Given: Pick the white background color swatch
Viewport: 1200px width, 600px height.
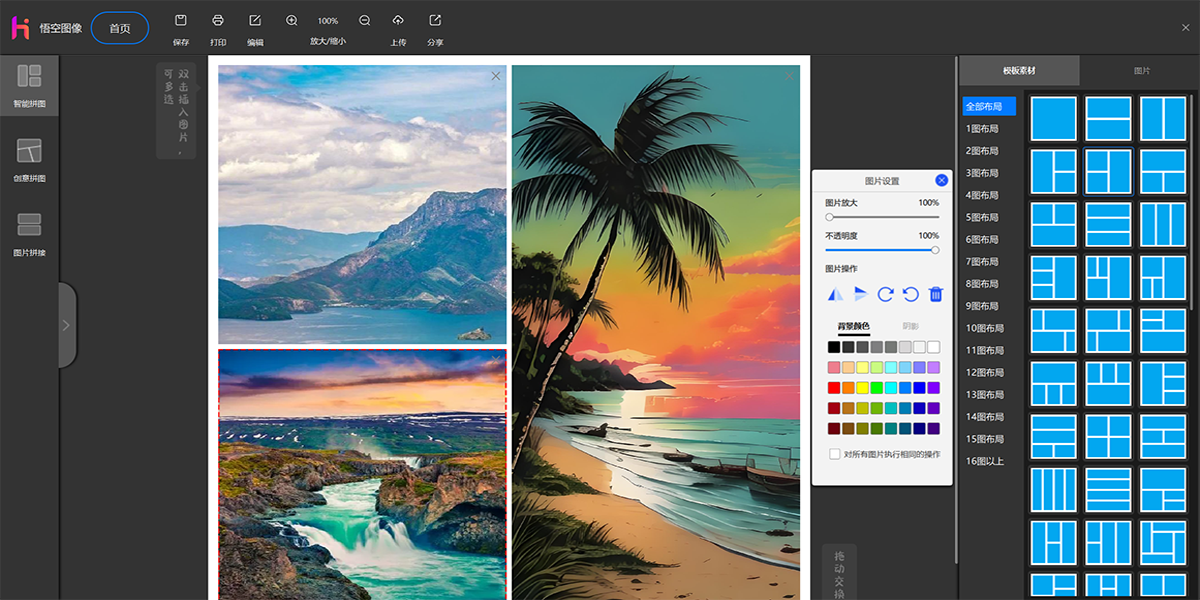Looking at the screenshot, I should pyautogui.click(x=933, y=347).
